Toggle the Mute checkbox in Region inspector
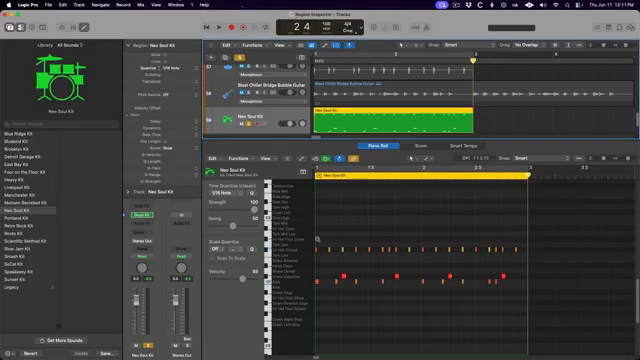 click(165, 55)
